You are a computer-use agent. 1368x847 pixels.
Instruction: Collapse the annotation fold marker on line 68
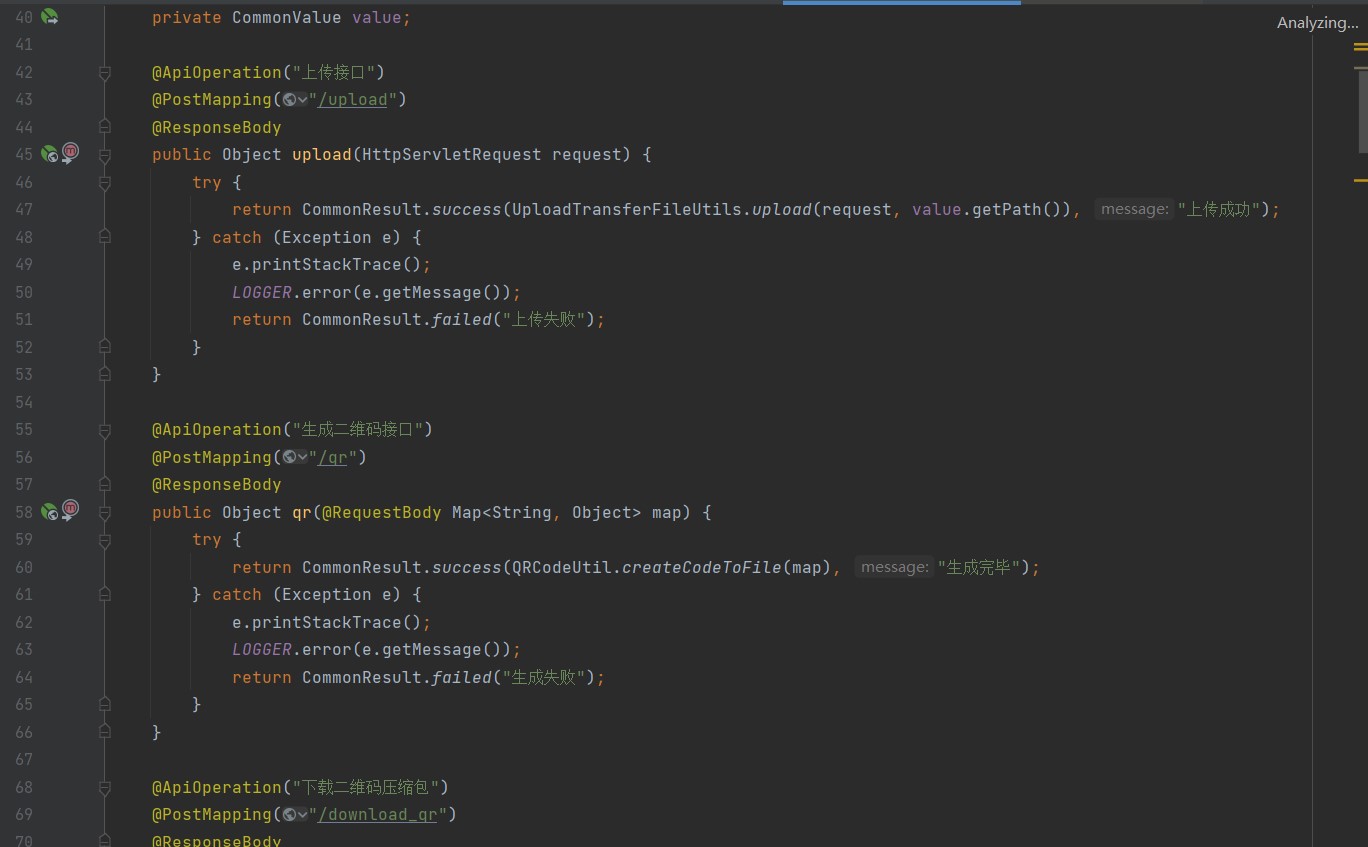click(105, 787)
